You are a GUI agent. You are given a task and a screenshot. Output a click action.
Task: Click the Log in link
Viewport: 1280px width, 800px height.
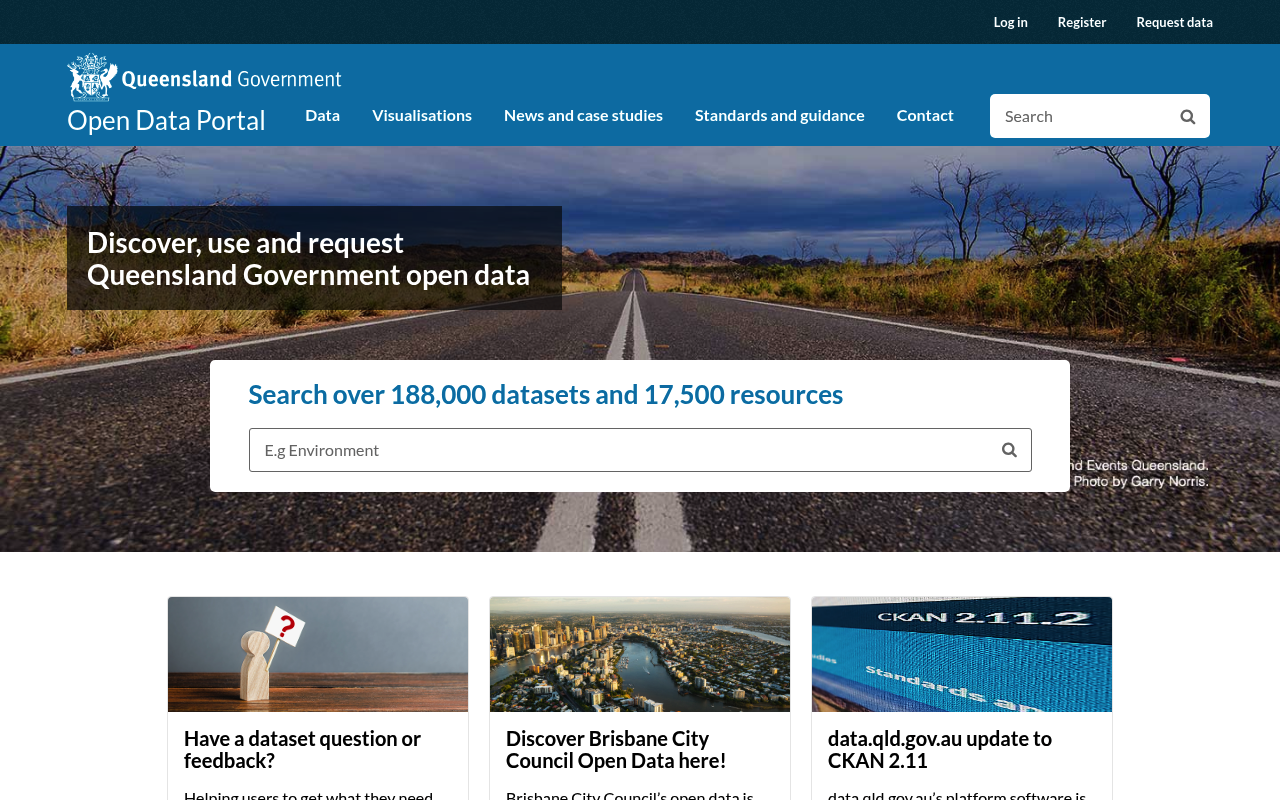pos(1010,22)
